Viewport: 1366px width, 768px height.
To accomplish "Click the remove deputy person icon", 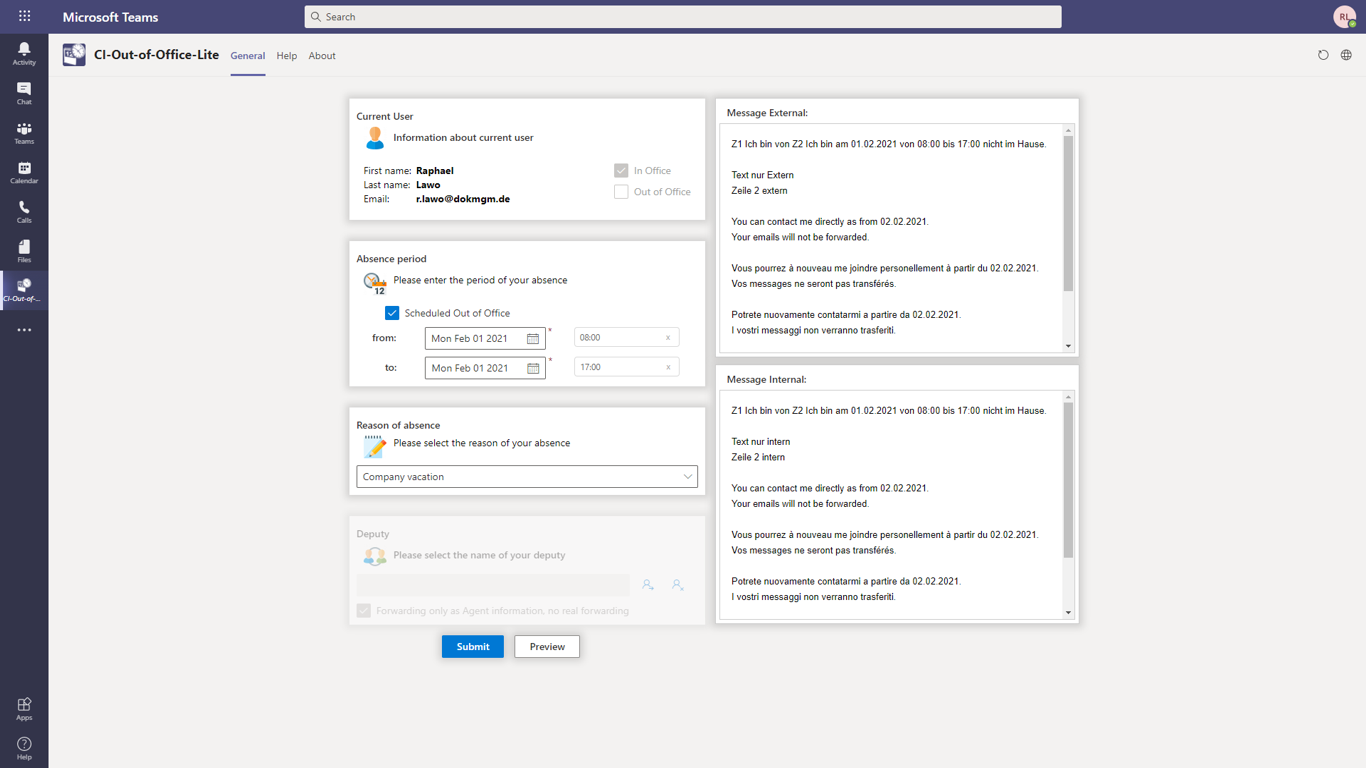I will [677, 584].
